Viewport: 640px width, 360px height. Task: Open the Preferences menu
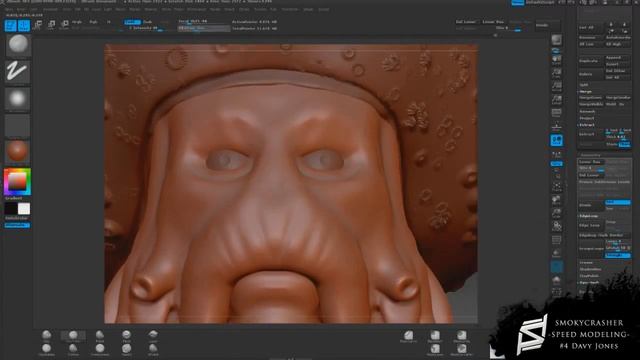pos(197,9)
